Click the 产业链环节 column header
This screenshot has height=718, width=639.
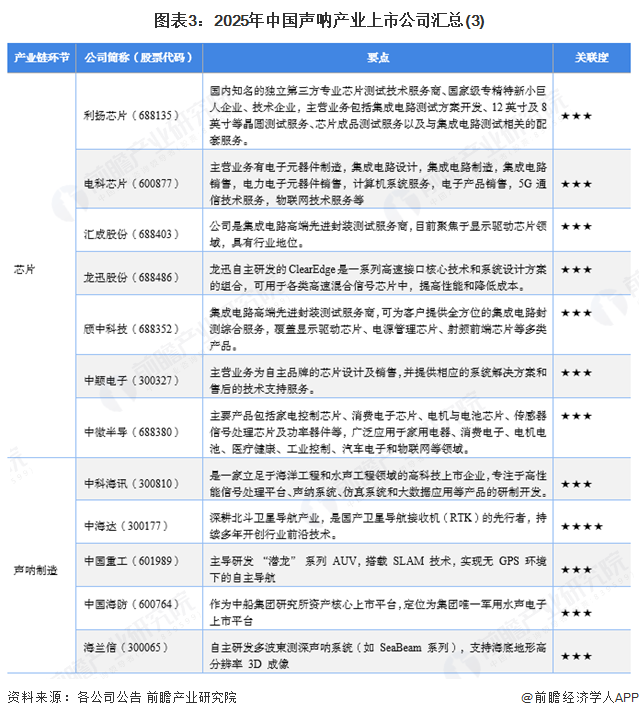tap(41, 58)
